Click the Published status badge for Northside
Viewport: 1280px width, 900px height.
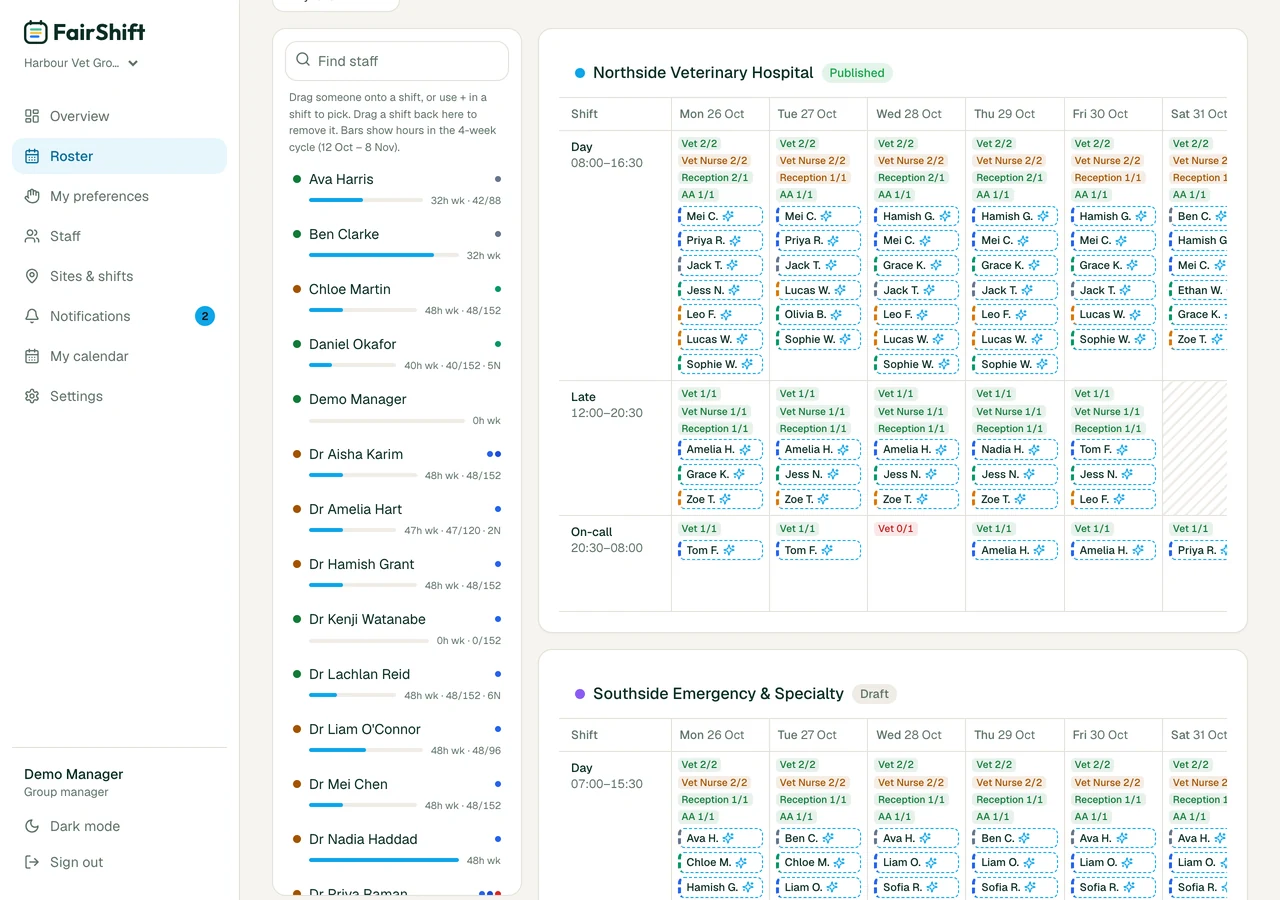click(857, 73)
